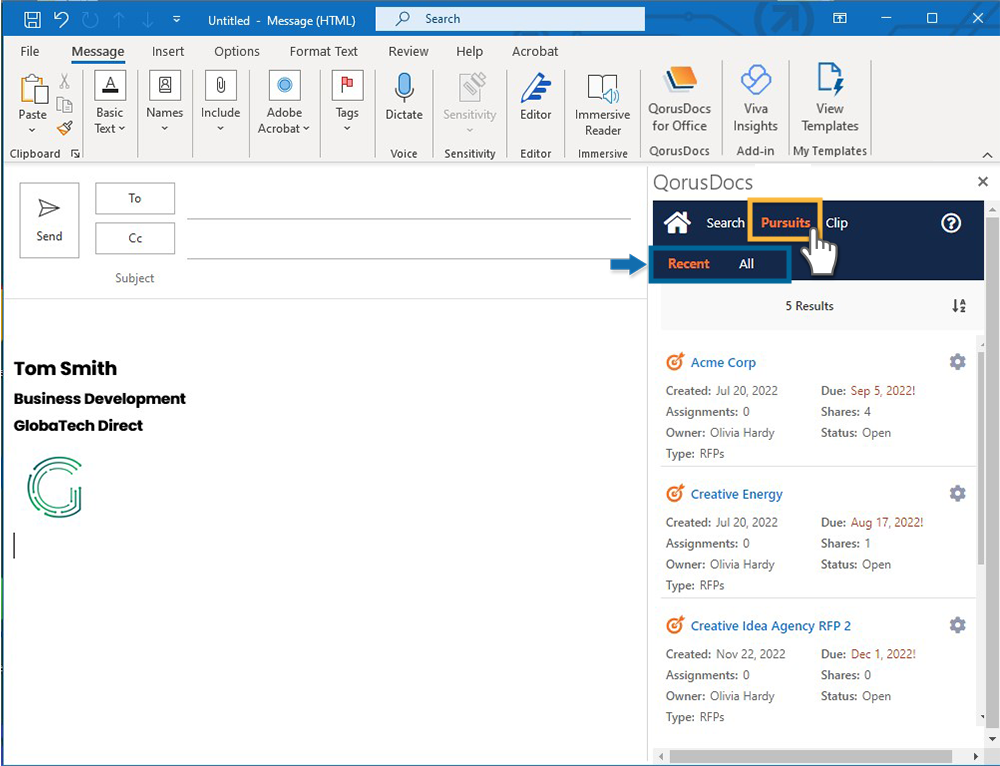This screenshot has height=766, width=1000.
Task: Open the Quick Access Toolbar customize dropdown
Action: (177, 20)
